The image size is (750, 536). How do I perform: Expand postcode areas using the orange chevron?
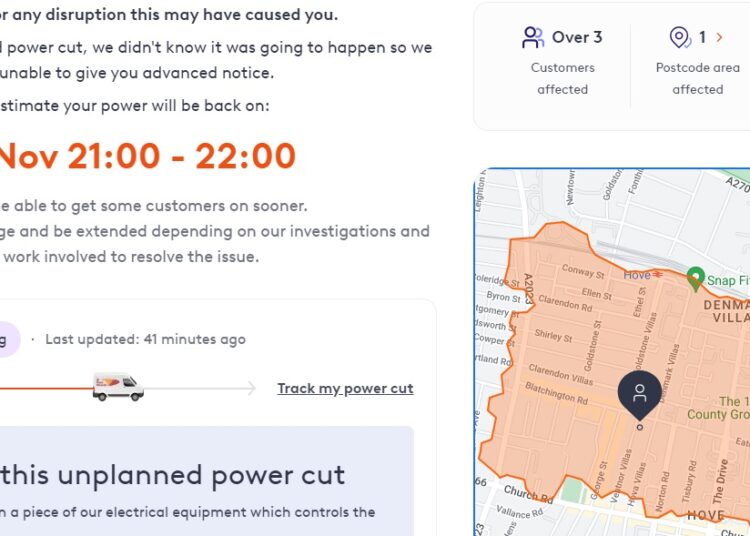click(x=719, y=38)
